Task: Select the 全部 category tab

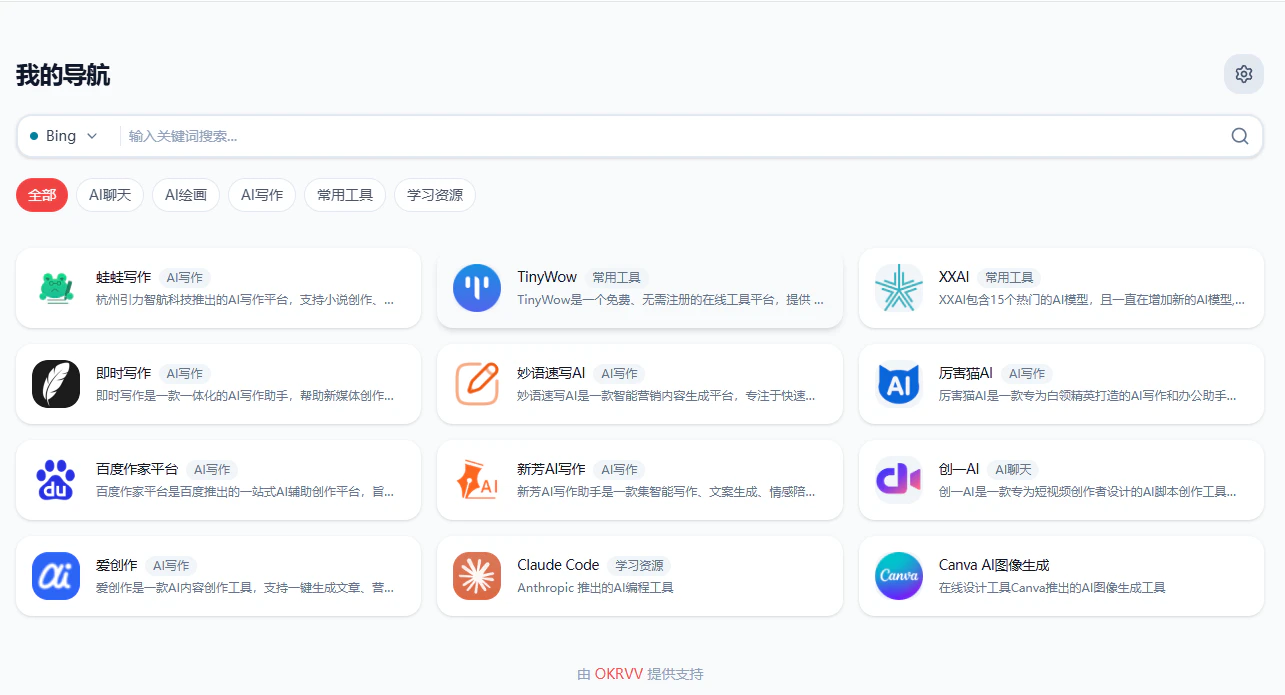Action: point(42,195)
